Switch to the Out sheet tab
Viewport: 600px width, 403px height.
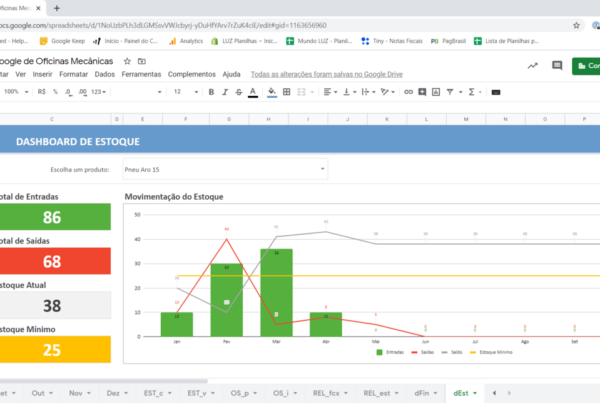coord(41,393)
